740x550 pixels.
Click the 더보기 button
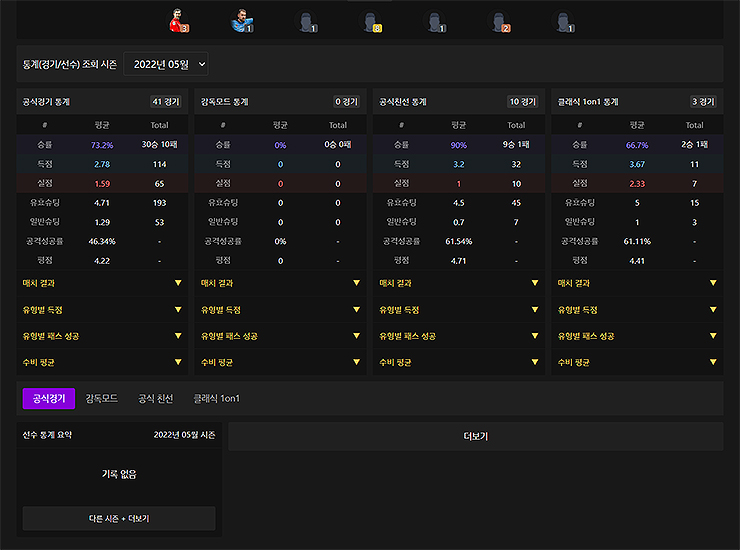(x=476, y=436)
